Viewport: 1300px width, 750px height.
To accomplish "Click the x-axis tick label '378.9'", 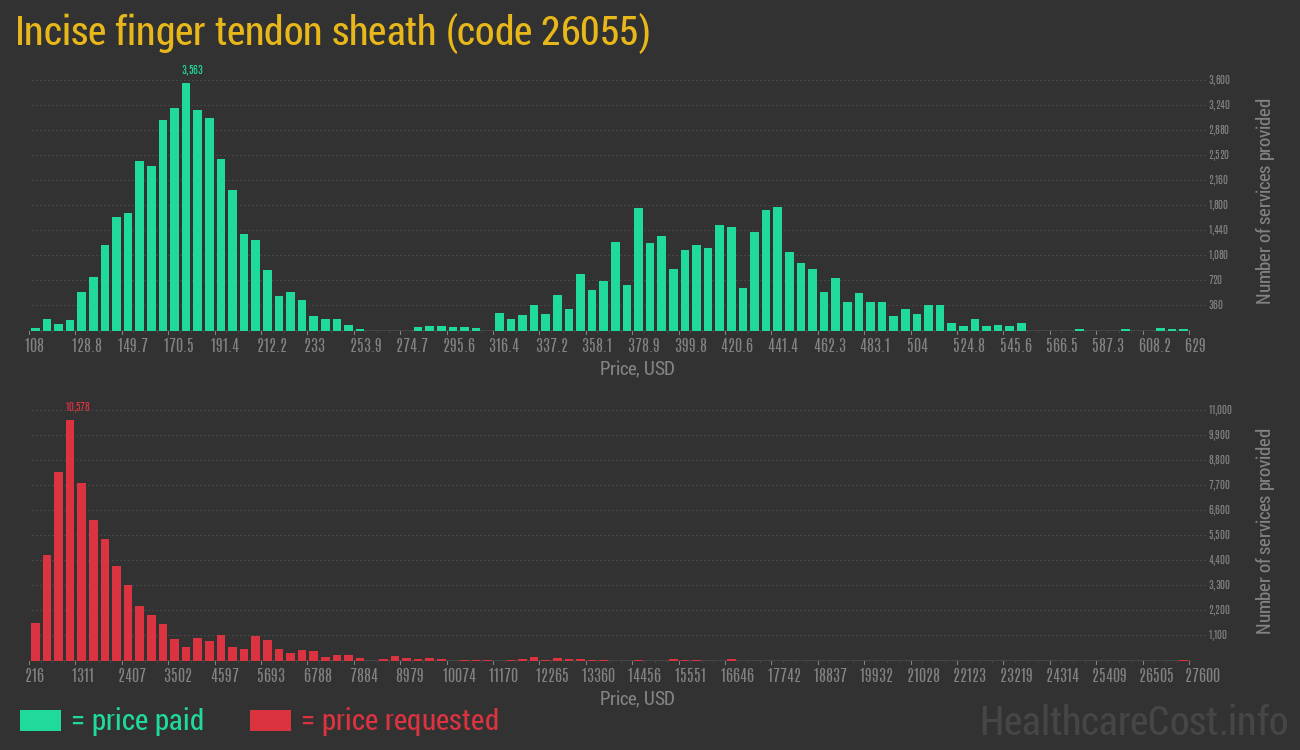I will (644, 346).
